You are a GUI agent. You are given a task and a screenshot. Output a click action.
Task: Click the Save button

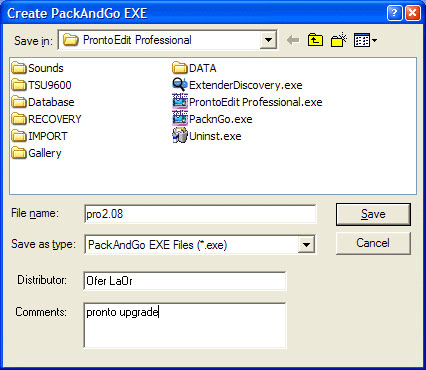point(373,214)
